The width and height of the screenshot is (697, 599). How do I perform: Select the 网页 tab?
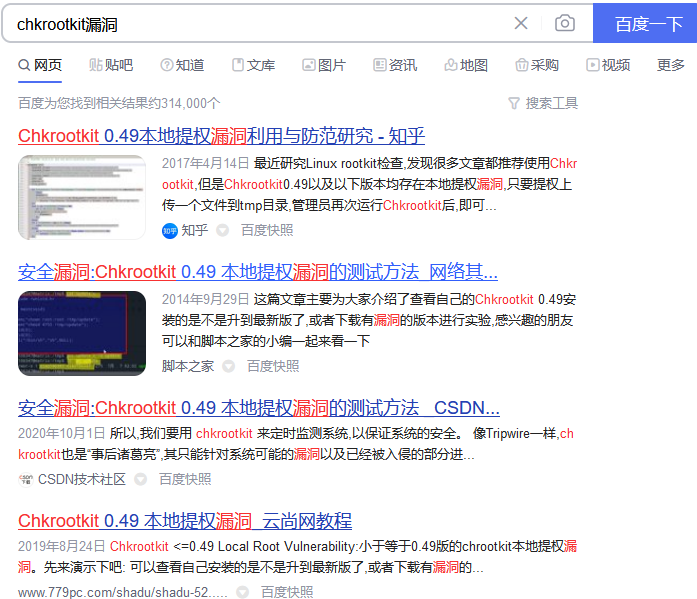click(x=40, y=65)
